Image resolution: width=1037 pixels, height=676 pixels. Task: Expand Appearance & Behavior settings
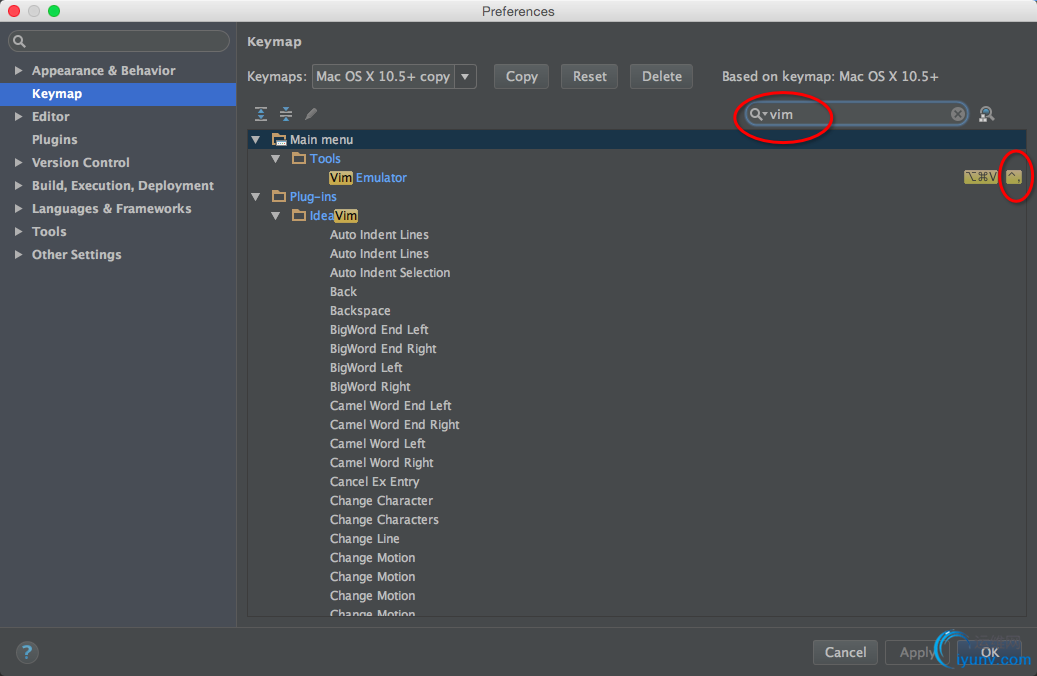(x=19, y=70)
